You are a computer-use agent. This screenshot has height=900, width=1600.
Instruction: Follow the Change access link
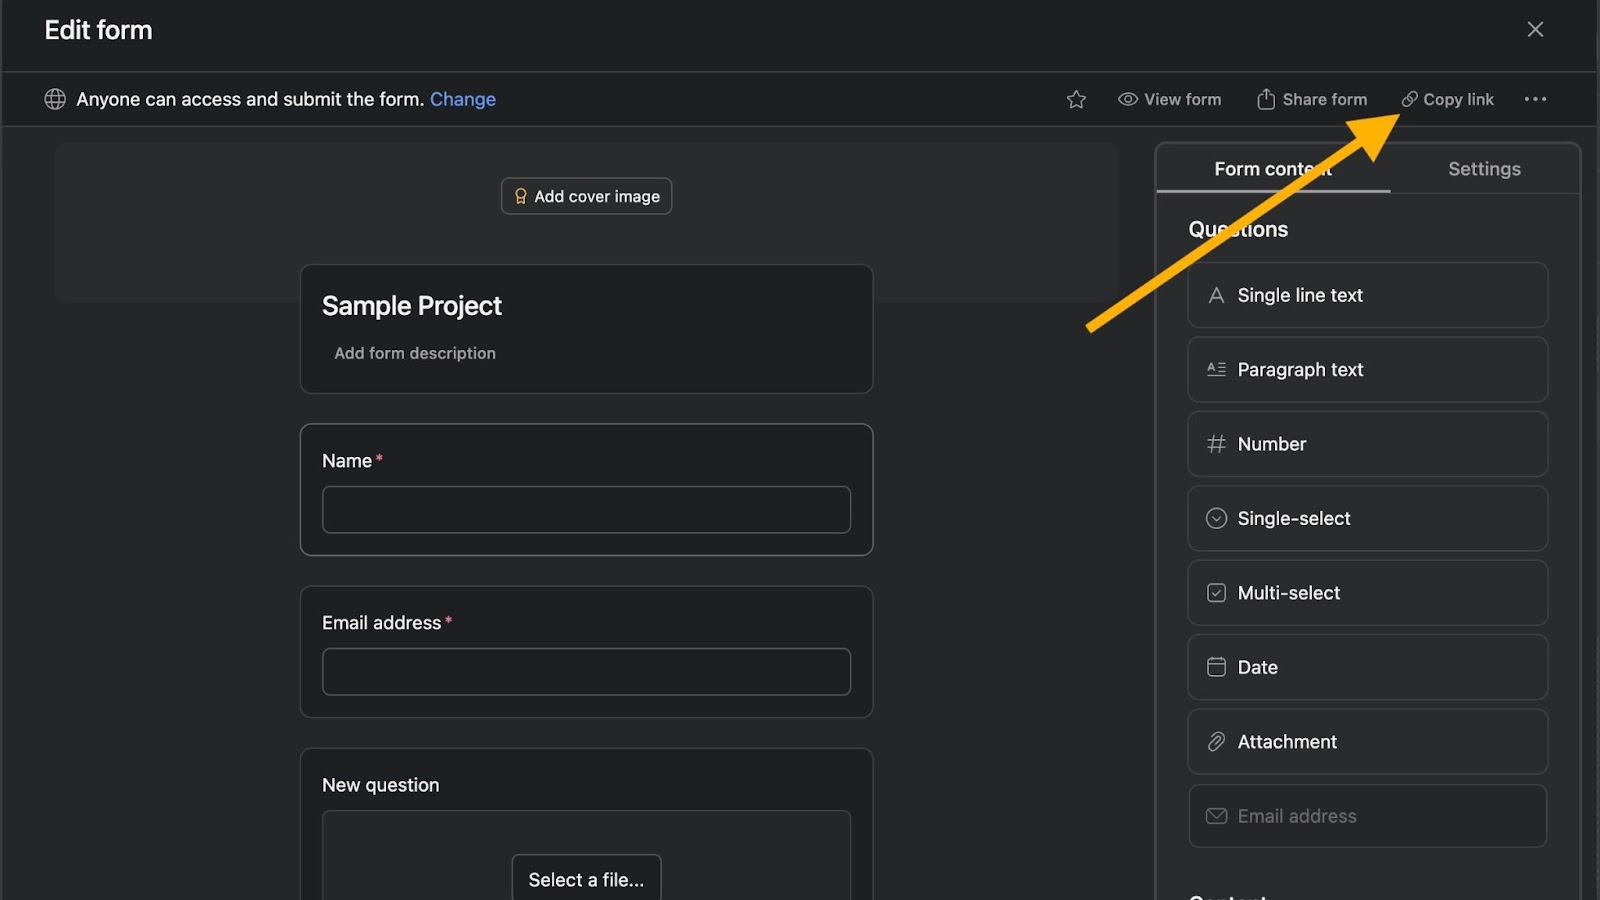click(x=462, y=99)
